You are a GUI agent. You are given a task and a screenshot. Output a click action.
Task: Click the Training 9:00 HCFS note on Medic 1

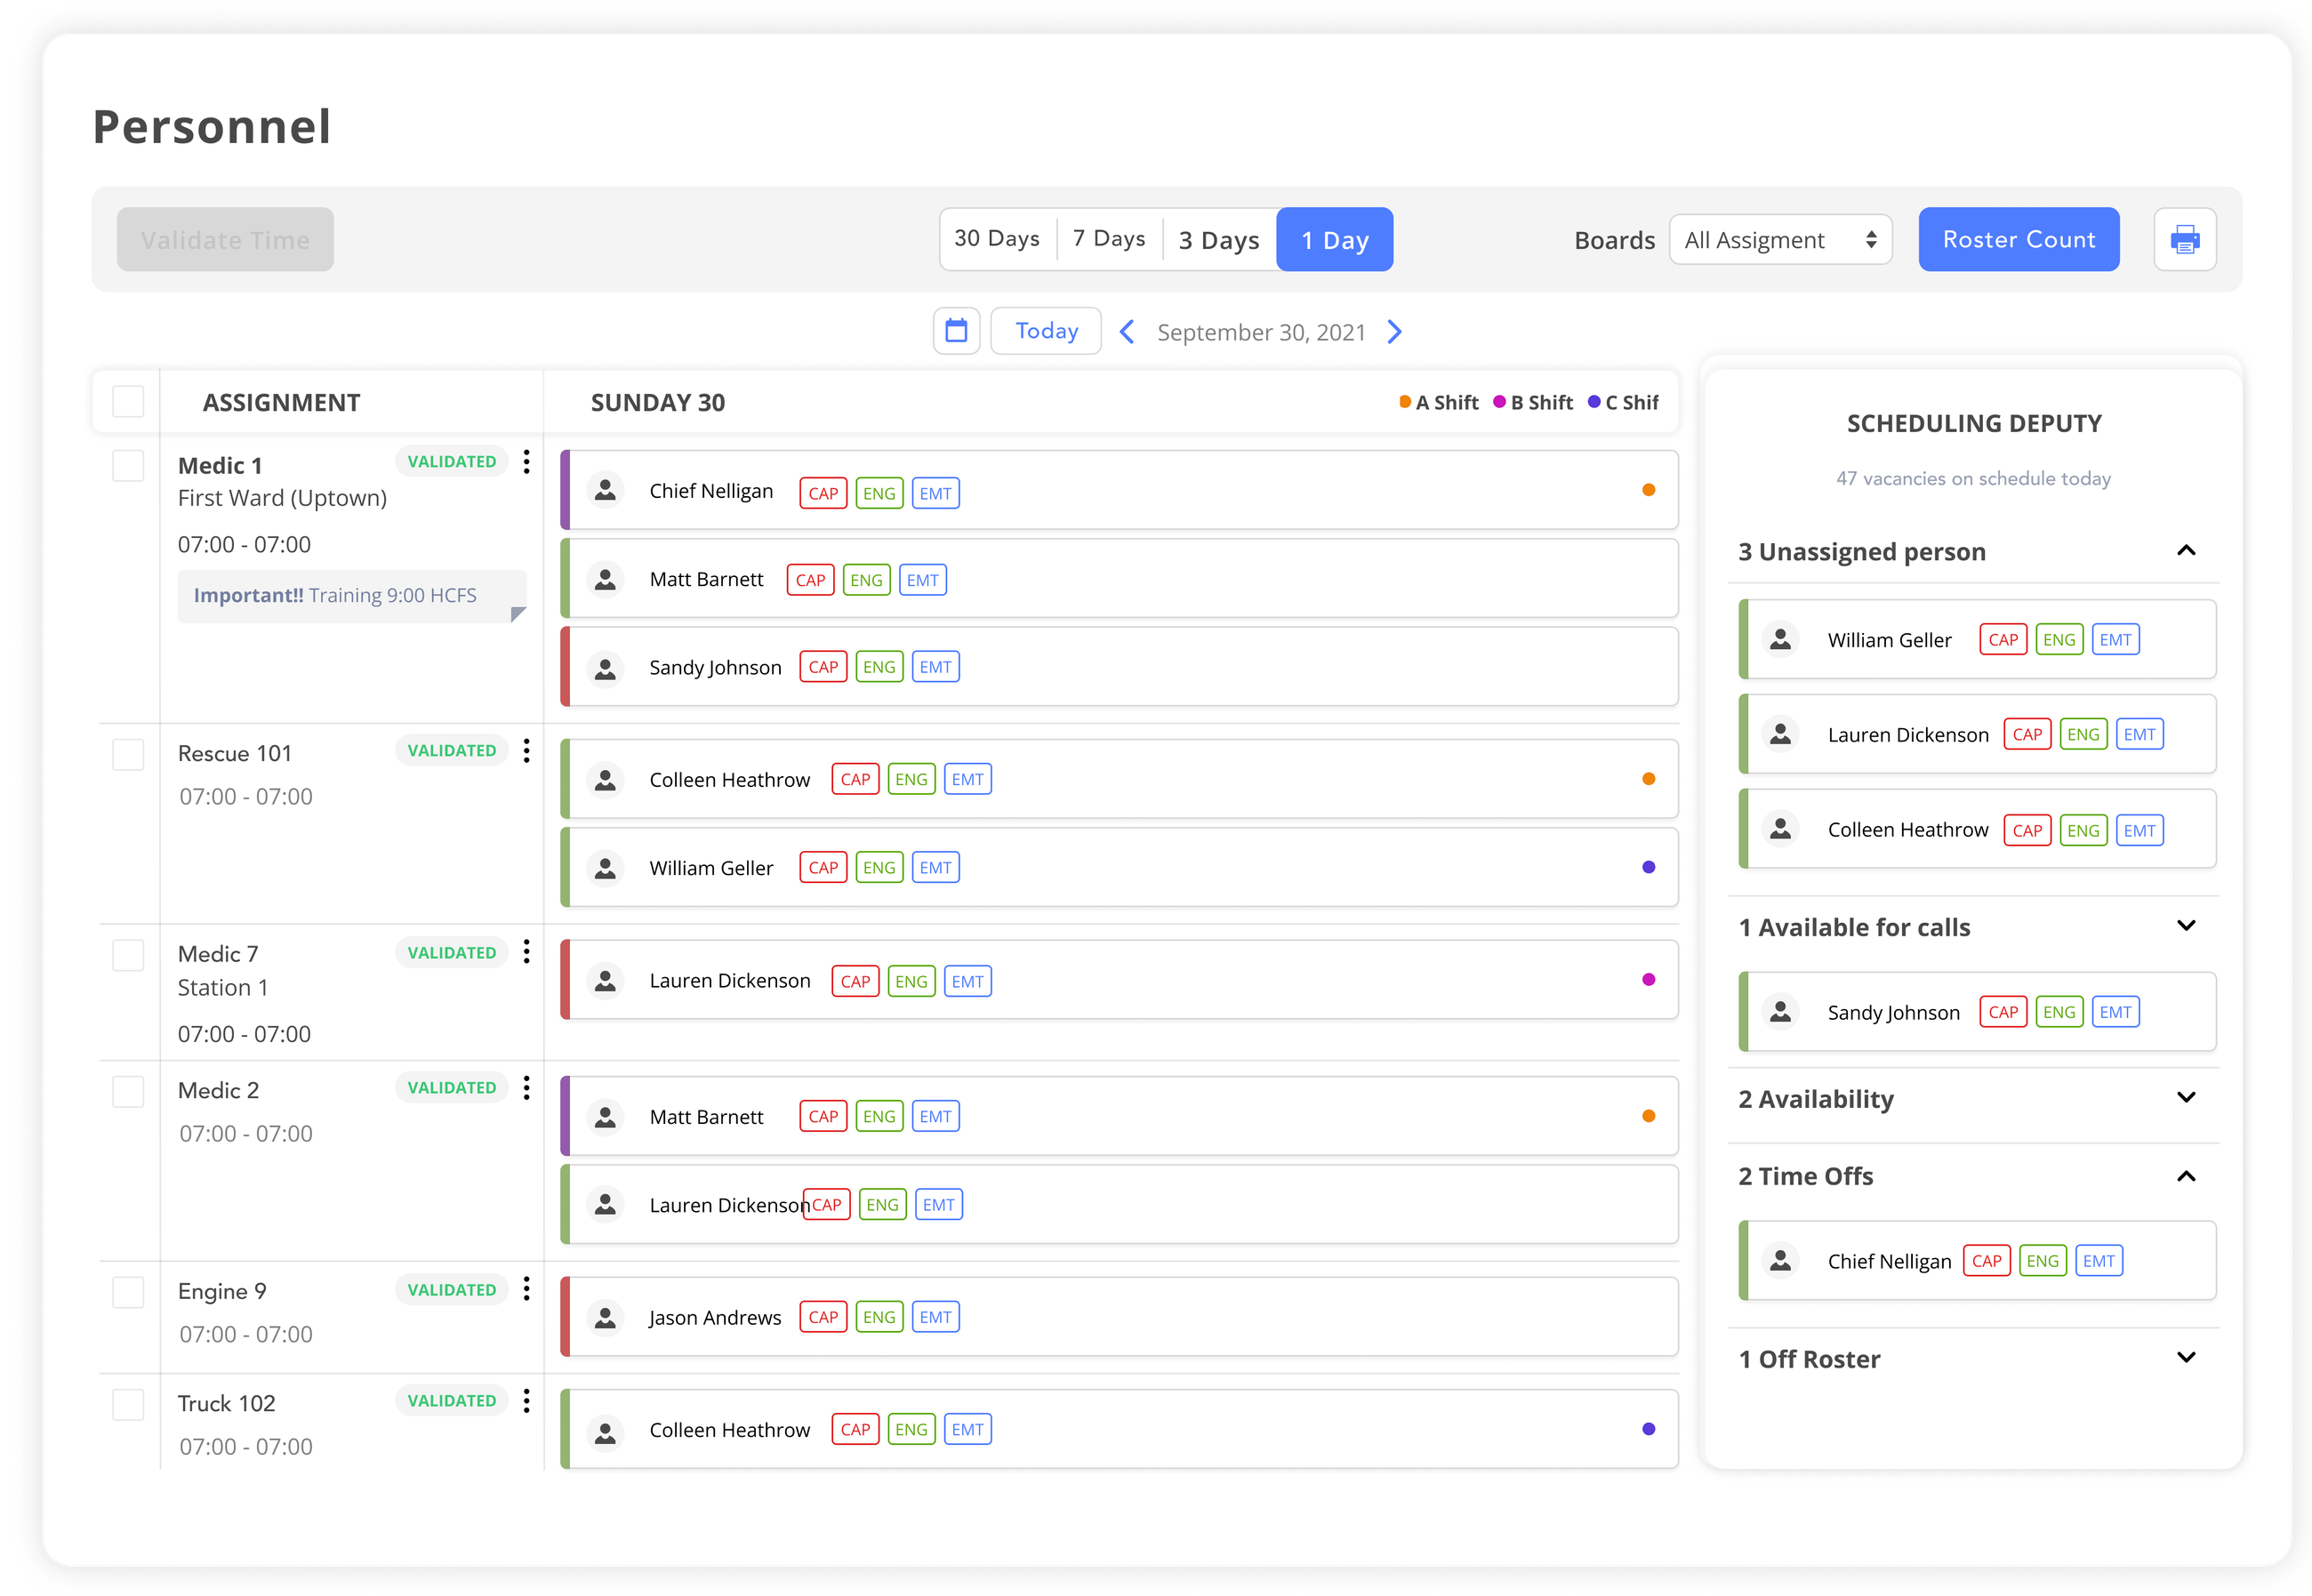352,595
